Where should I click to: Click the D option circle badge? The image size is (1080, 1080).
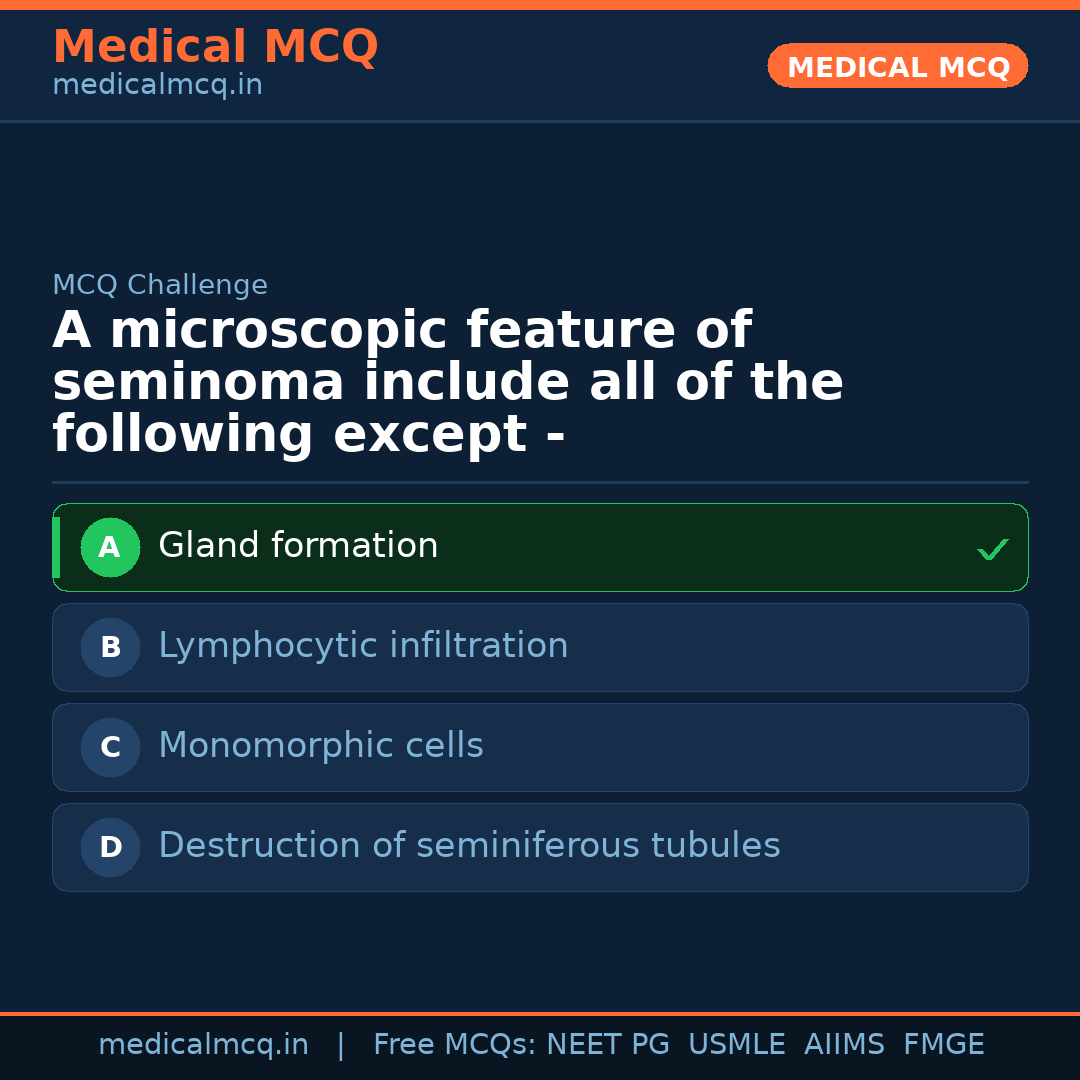tap(110, 847)
